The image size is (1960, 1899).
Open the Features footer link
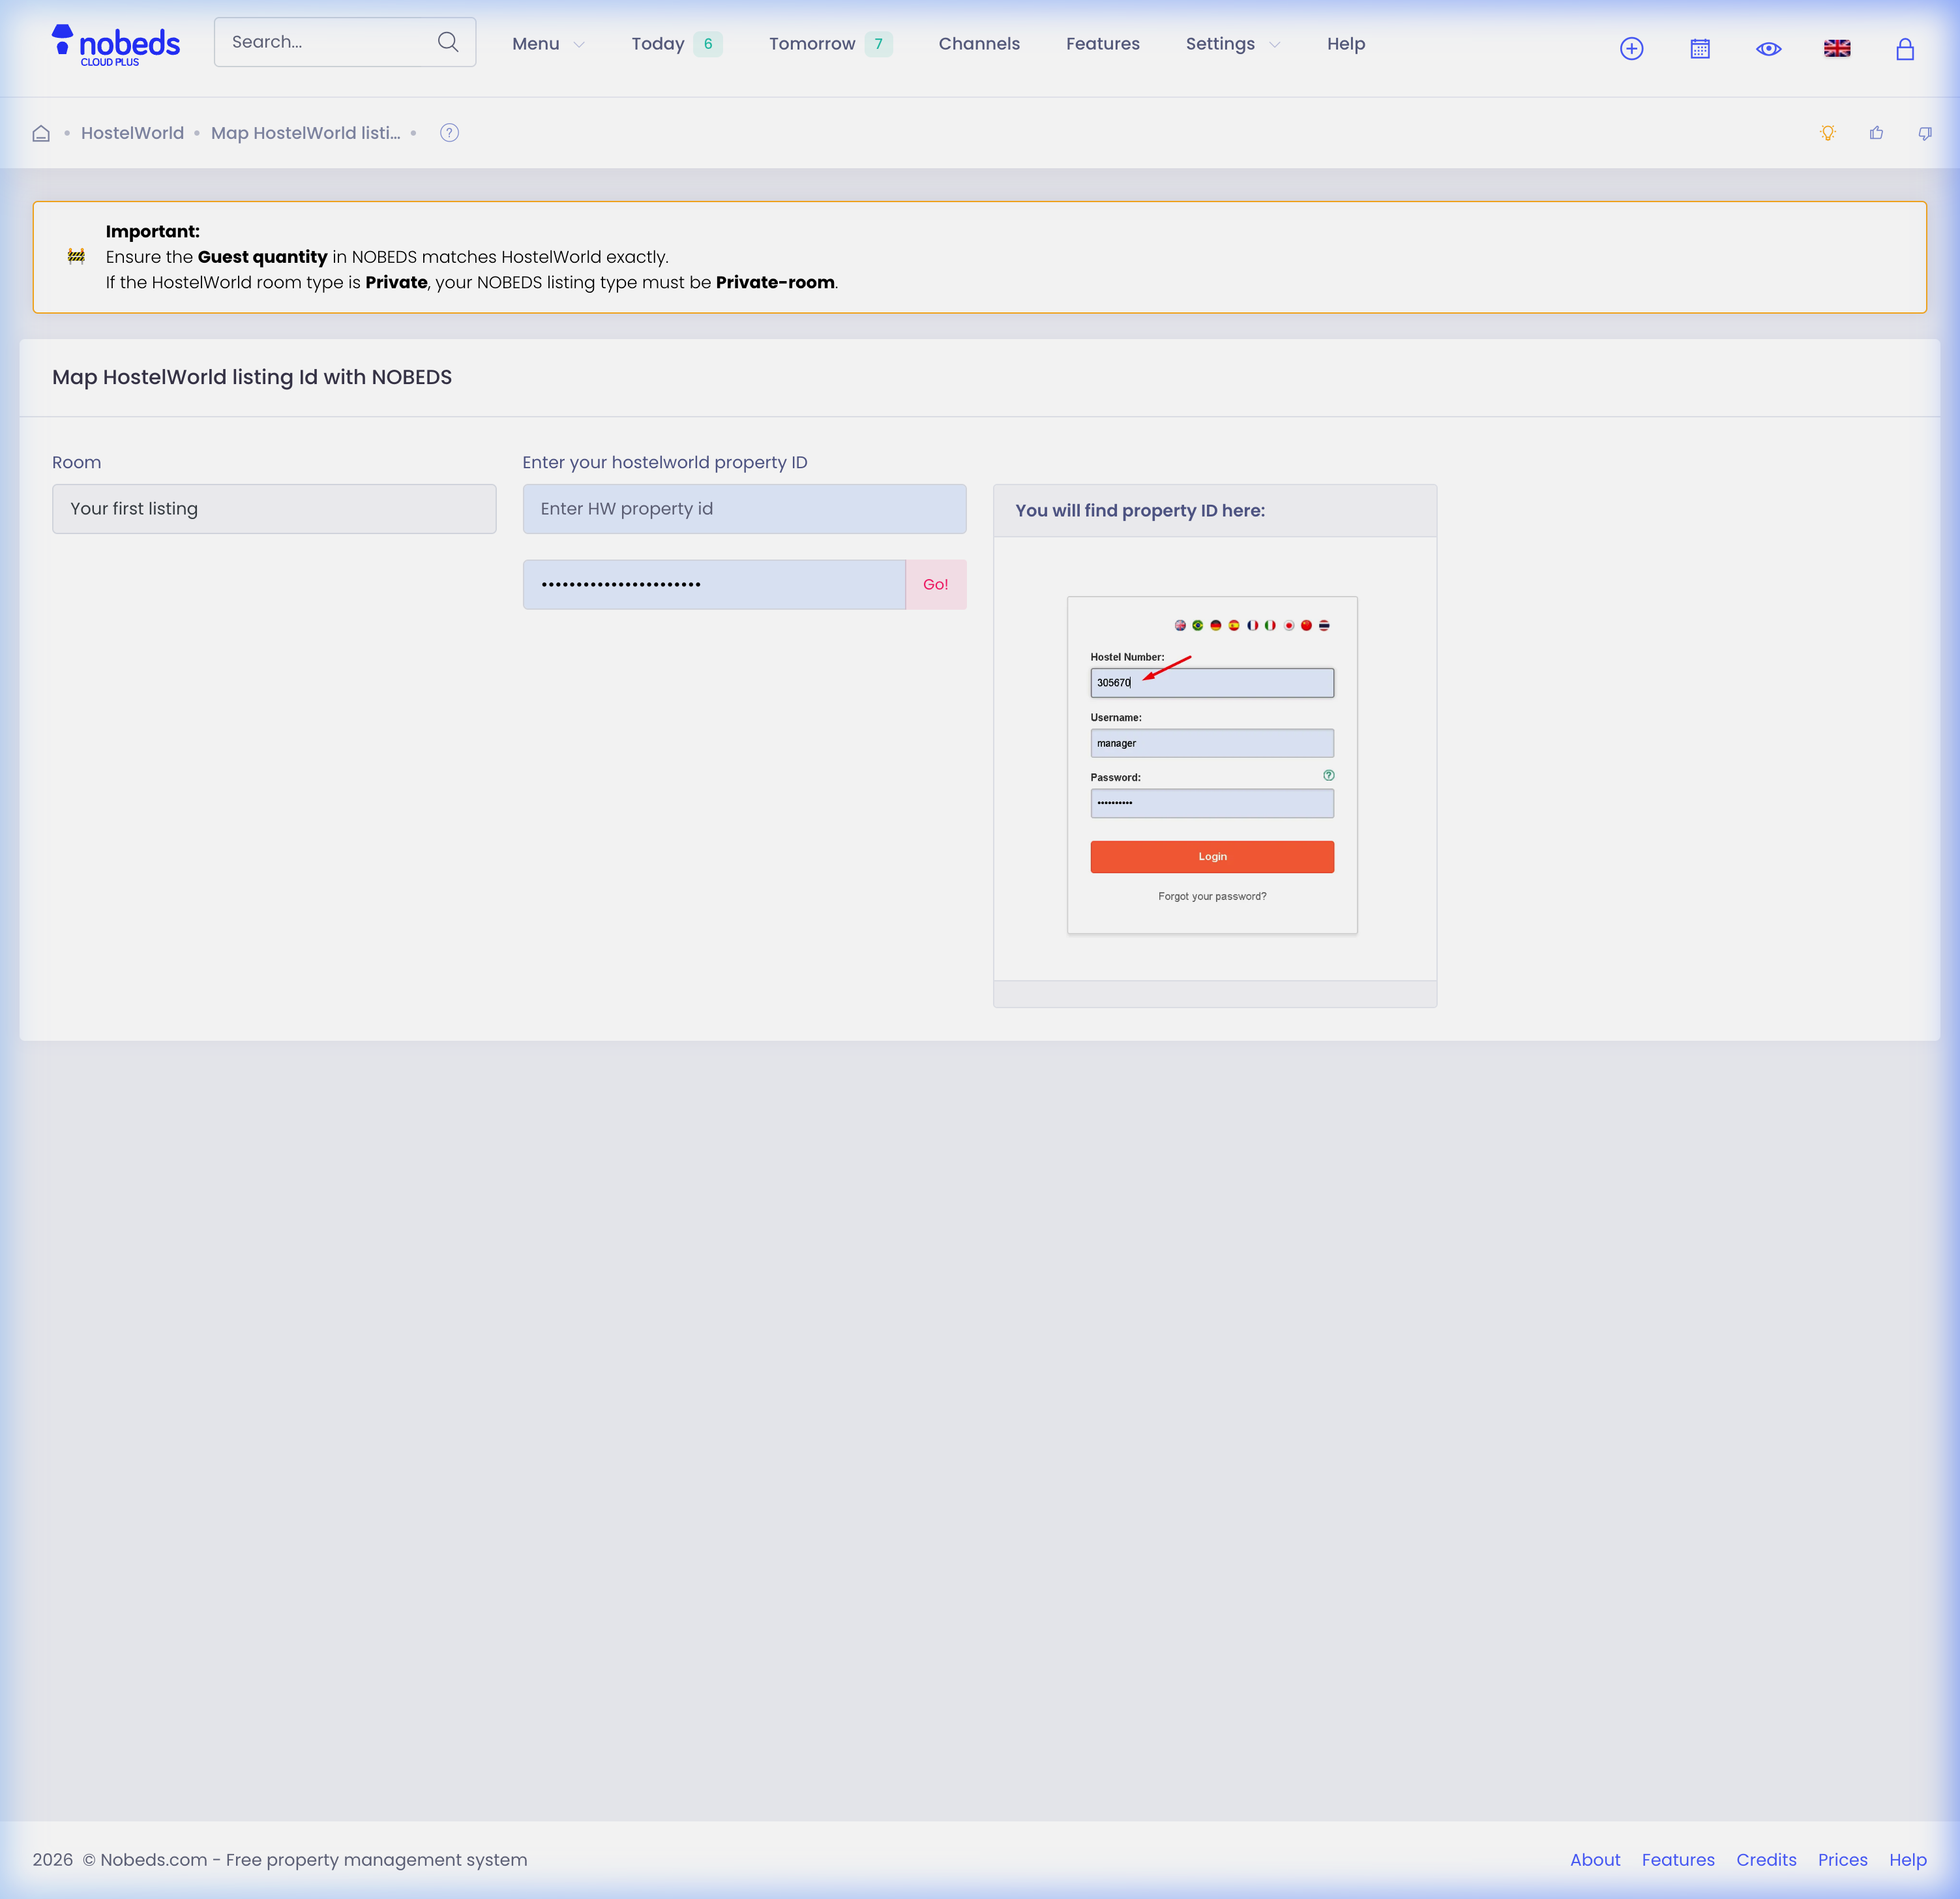[1678, 1860]
